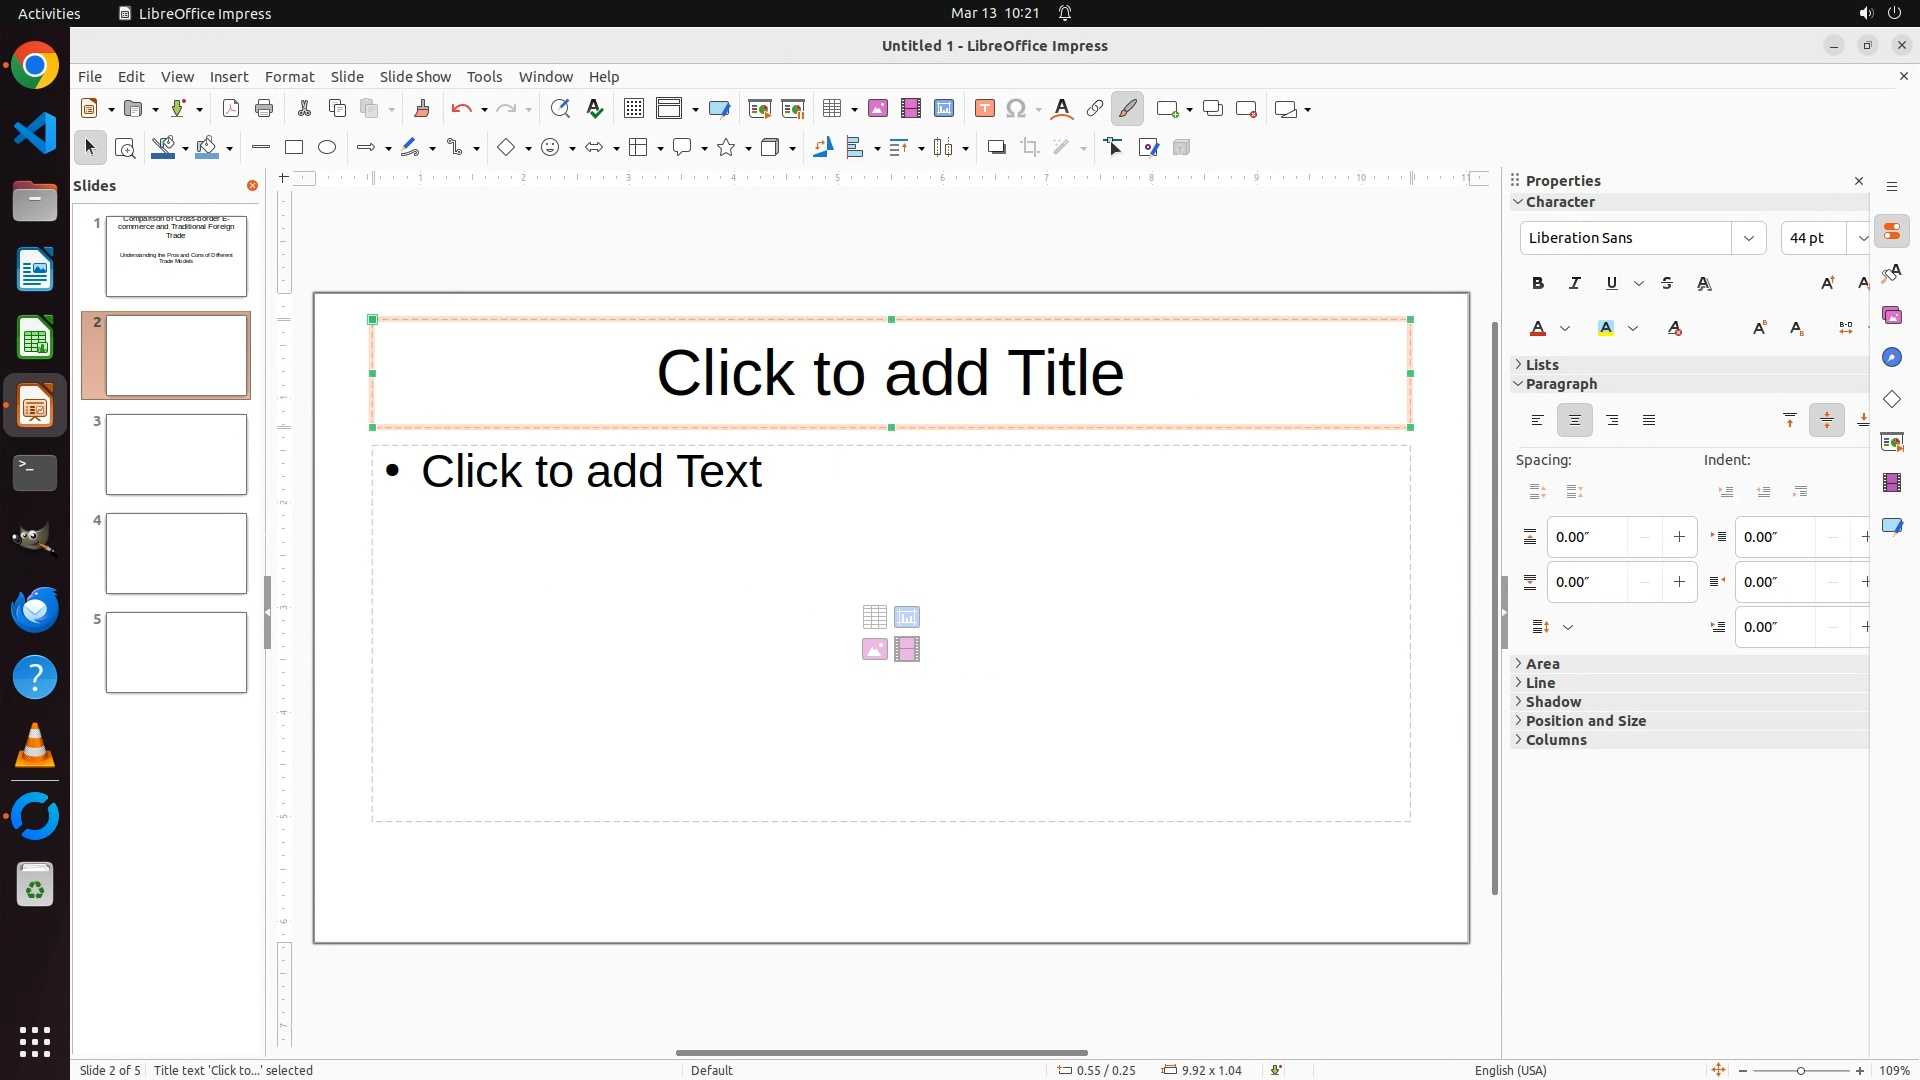Image resolution: width=1920 pixels, height=1080 pixels.
Task: Click the Default master slide label in the status bar
Action: 712,1070
